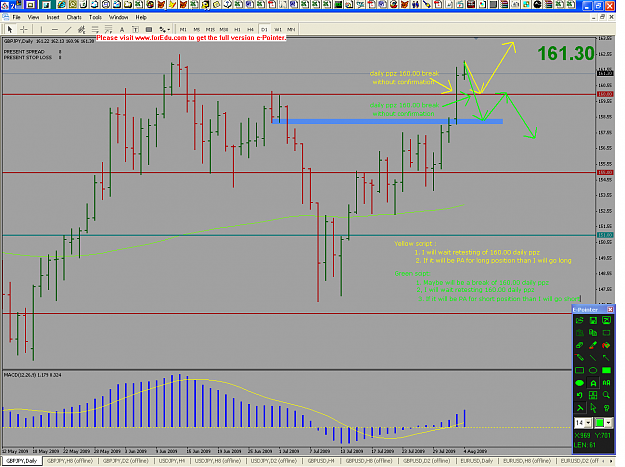
Task: Open the Tools menu
Action: click(x=95, y=18)
